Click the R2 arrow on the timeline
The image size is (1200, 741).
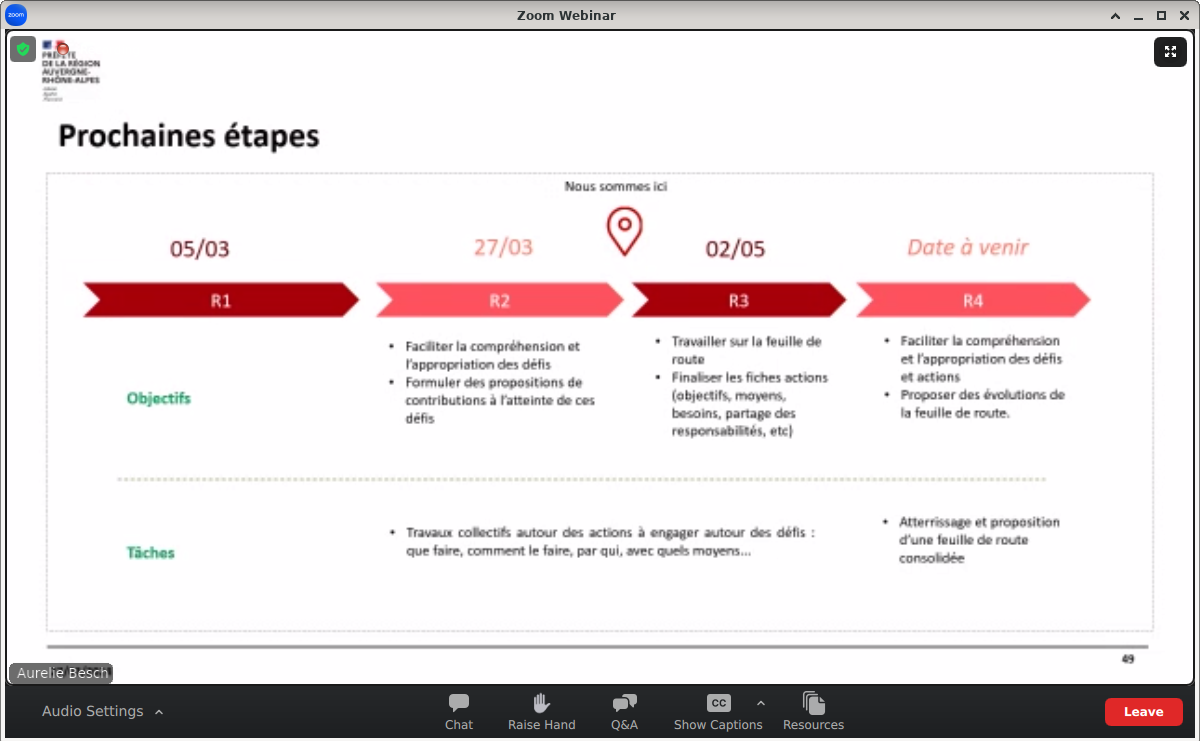click(x=499, y=300)
